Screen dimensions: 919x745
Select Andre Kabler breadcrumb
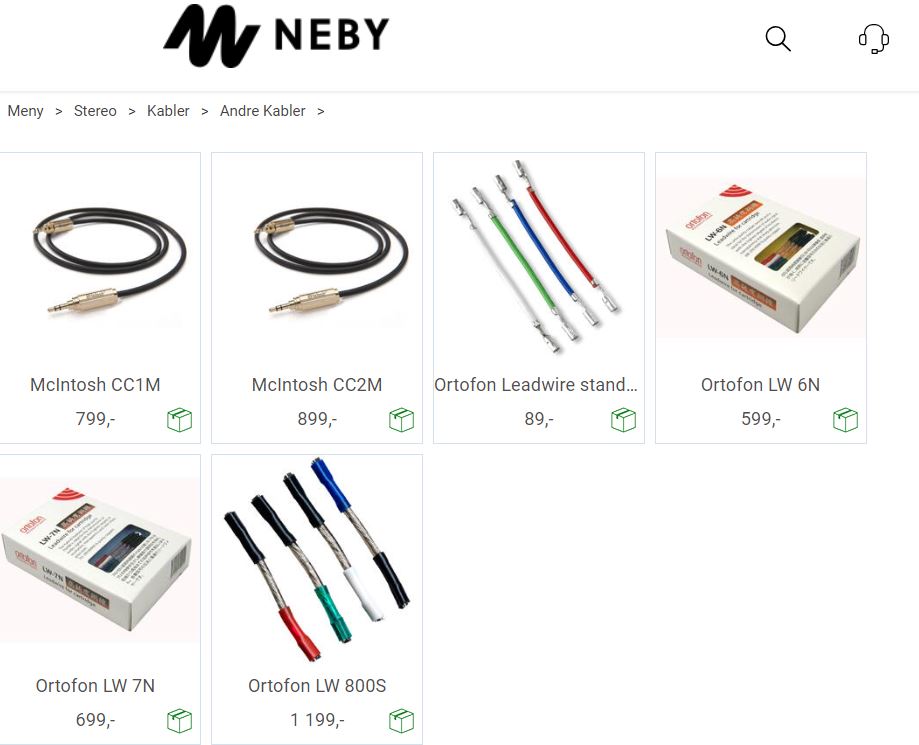[263, 111]
